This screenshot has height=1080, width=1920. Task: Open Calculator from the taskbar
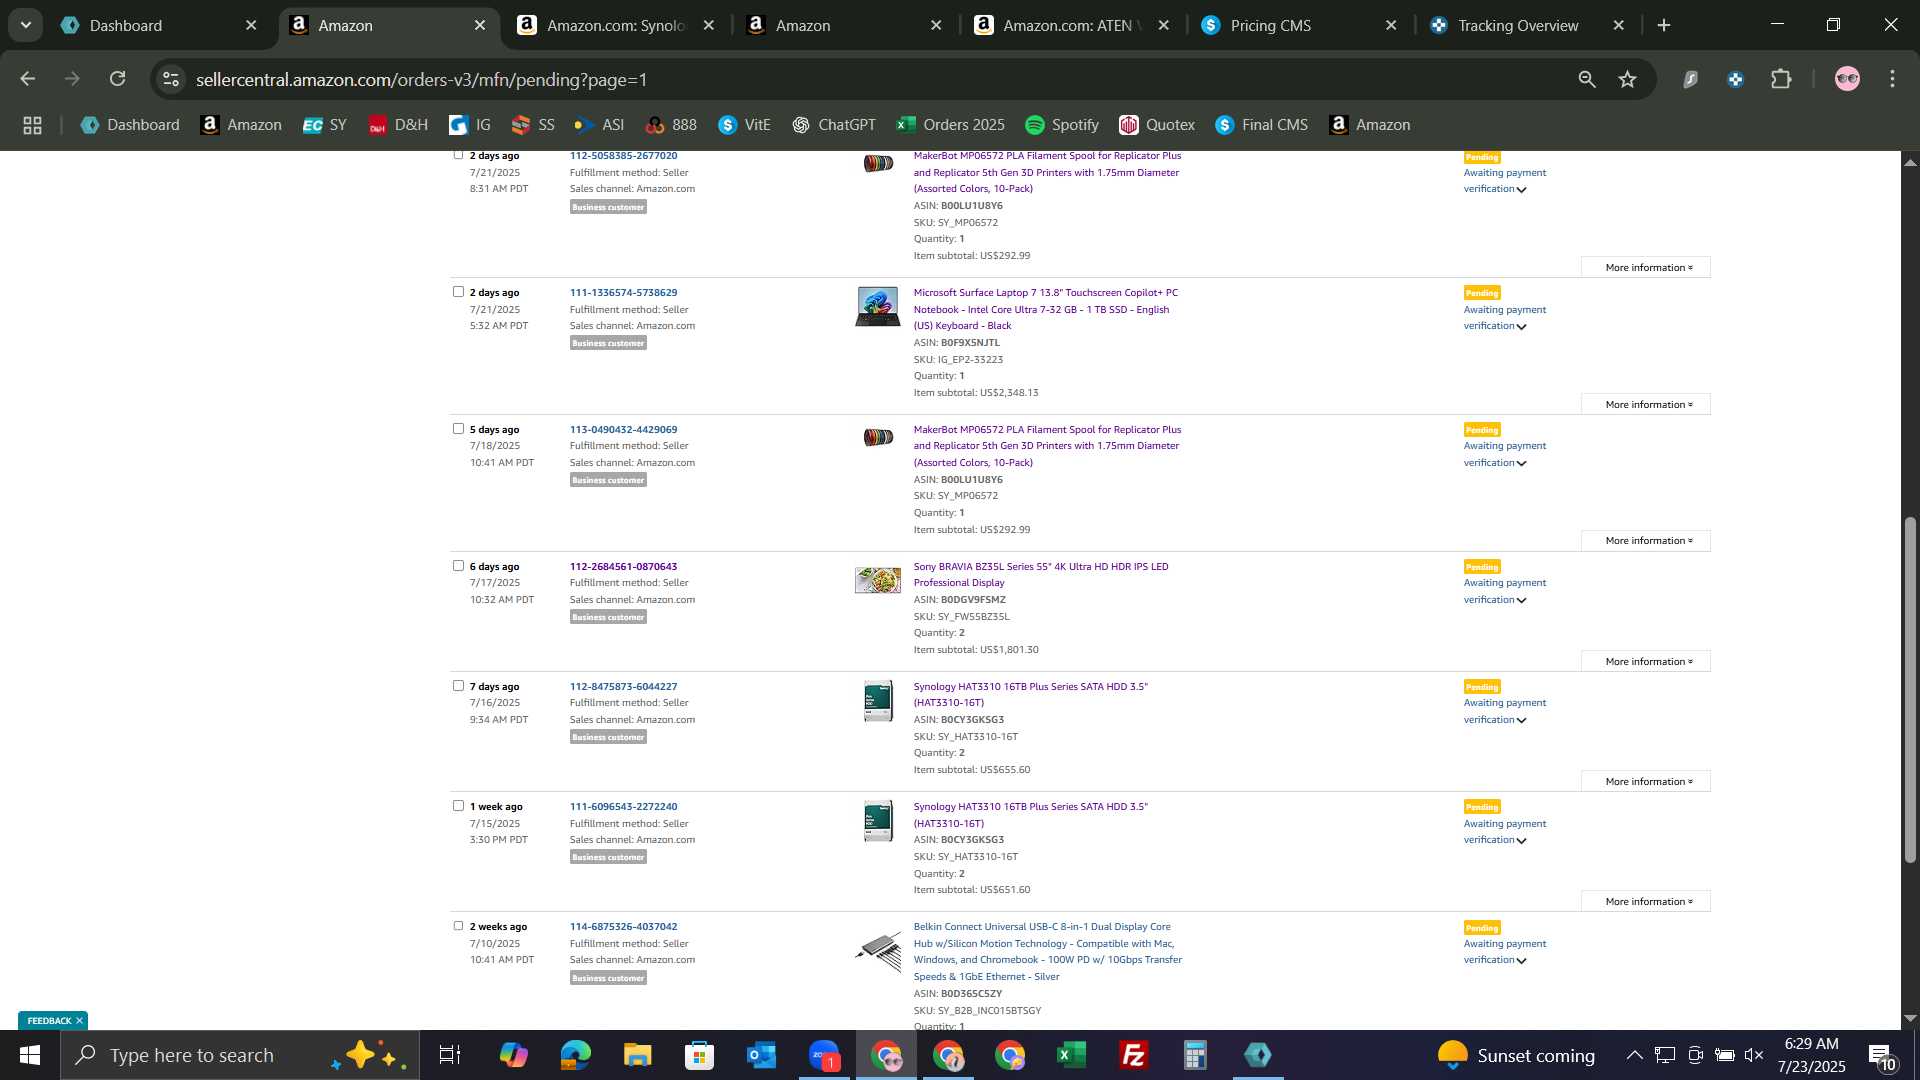(1196, 1055)
